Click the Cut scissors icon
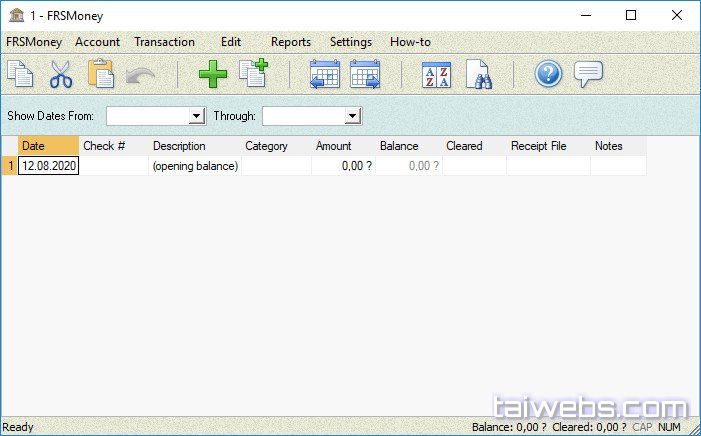Screen dimensions: 701x436 (x=60, y=75)
